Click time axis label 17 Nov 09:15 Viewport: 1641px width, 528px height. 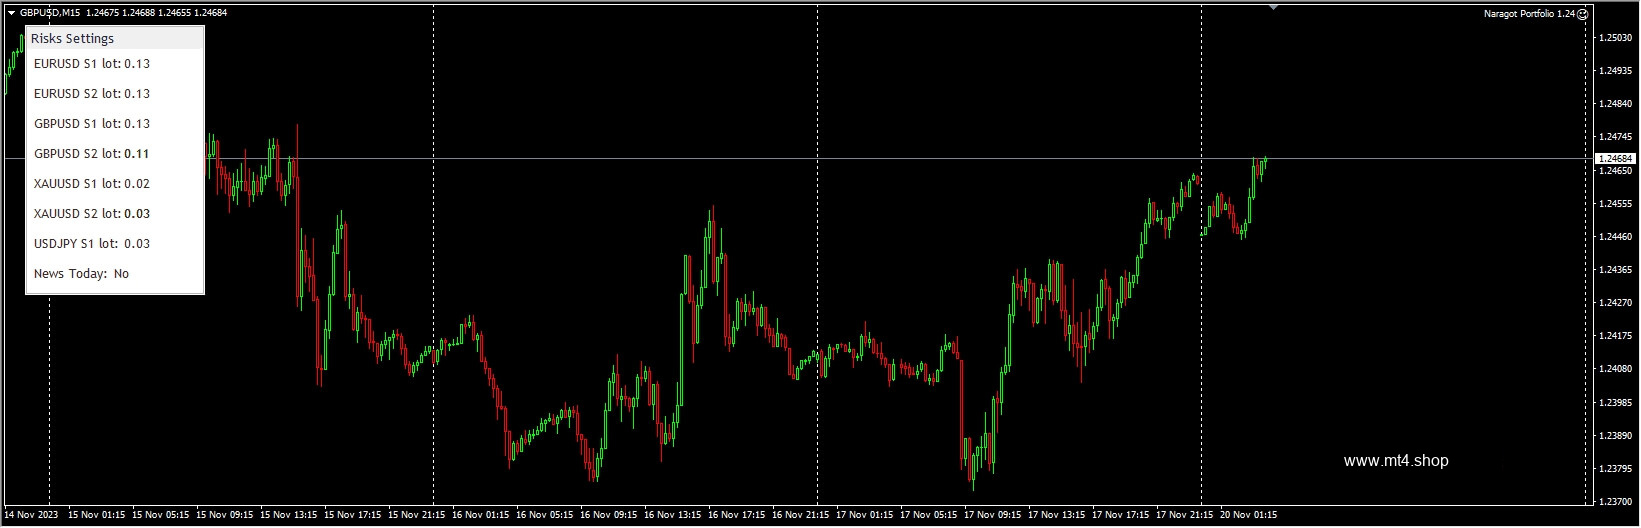(x=993, y=516)
